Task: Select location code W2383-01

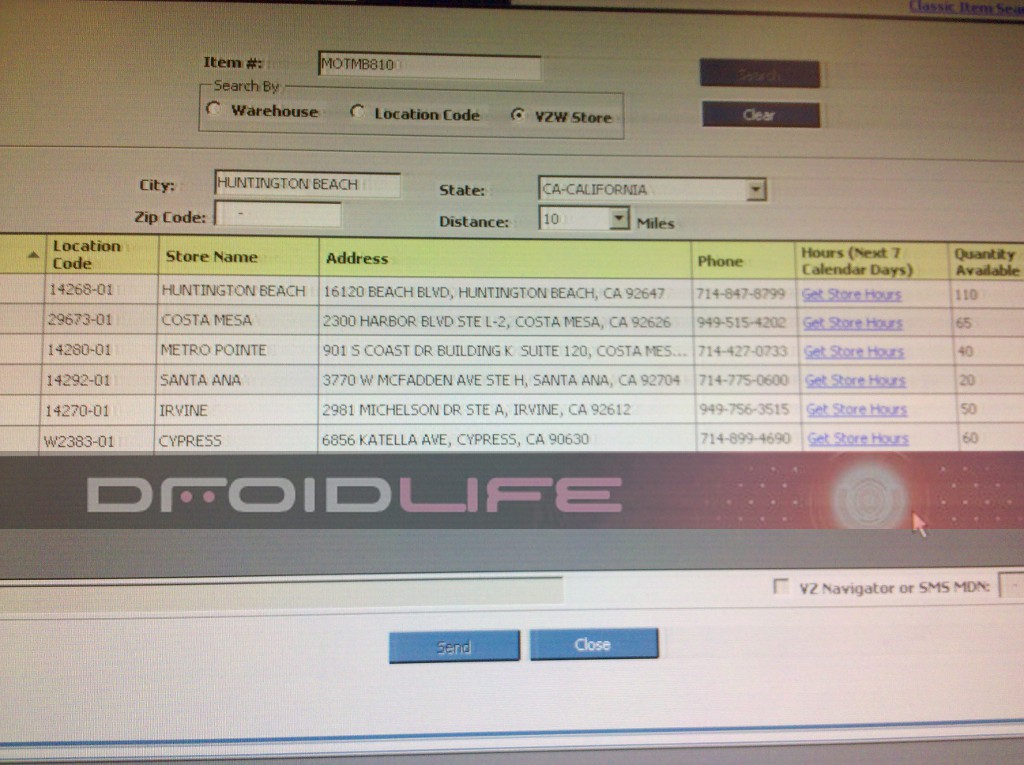Action: click(x=78, y=442)
